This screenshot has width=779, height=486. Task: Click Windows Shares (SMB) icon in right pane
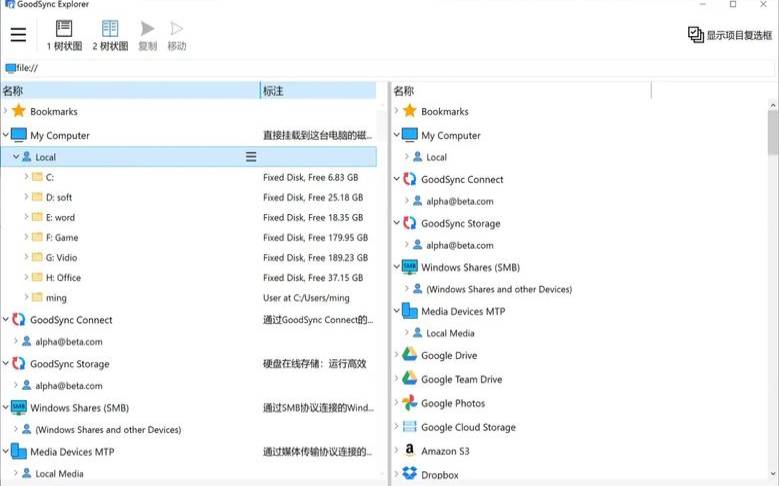pos(410,267)
